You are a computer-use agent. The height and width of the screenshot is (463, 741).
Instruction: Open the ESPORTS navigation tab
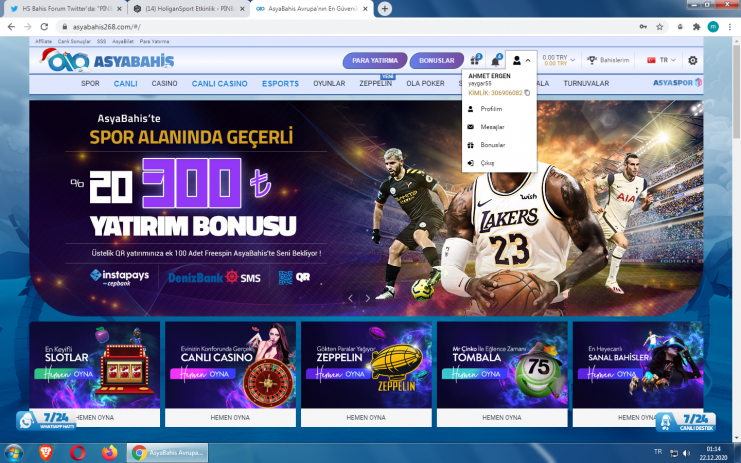pos(280,83)
